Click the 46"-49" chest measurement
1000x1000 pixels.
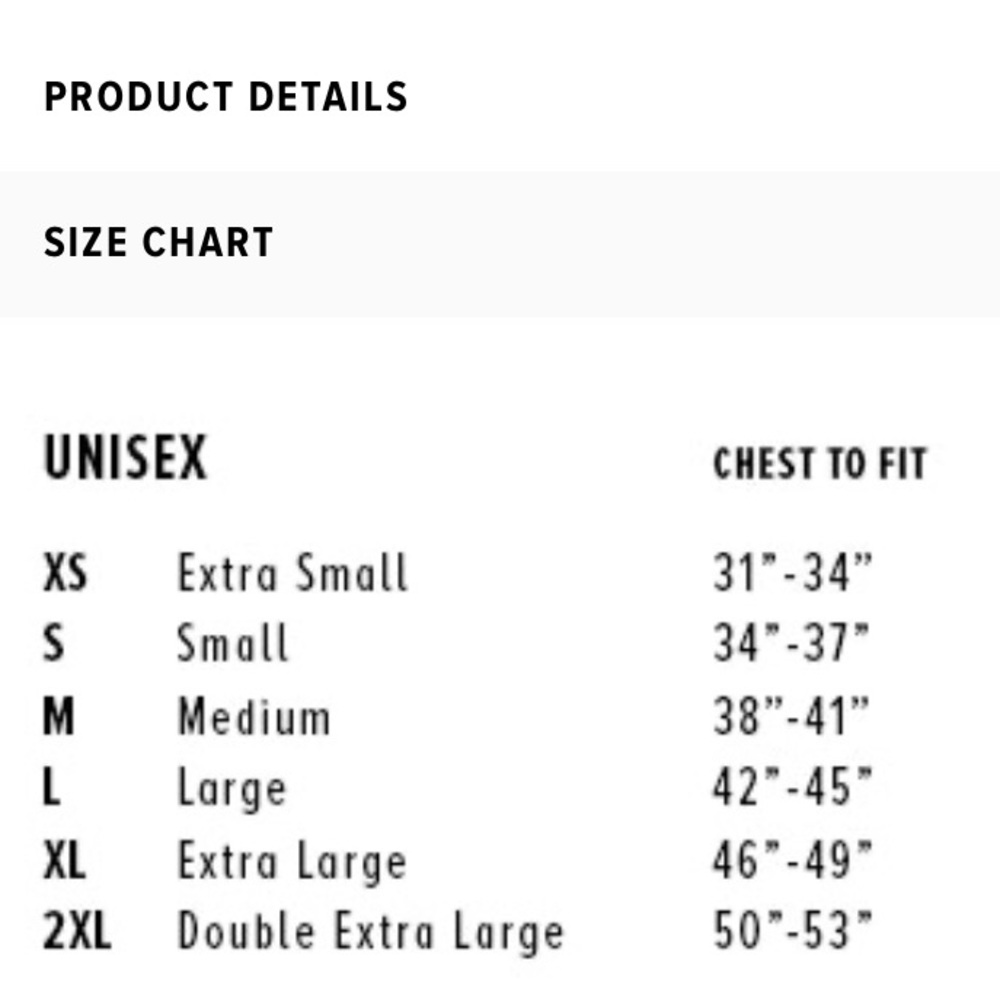pos(792,860)
